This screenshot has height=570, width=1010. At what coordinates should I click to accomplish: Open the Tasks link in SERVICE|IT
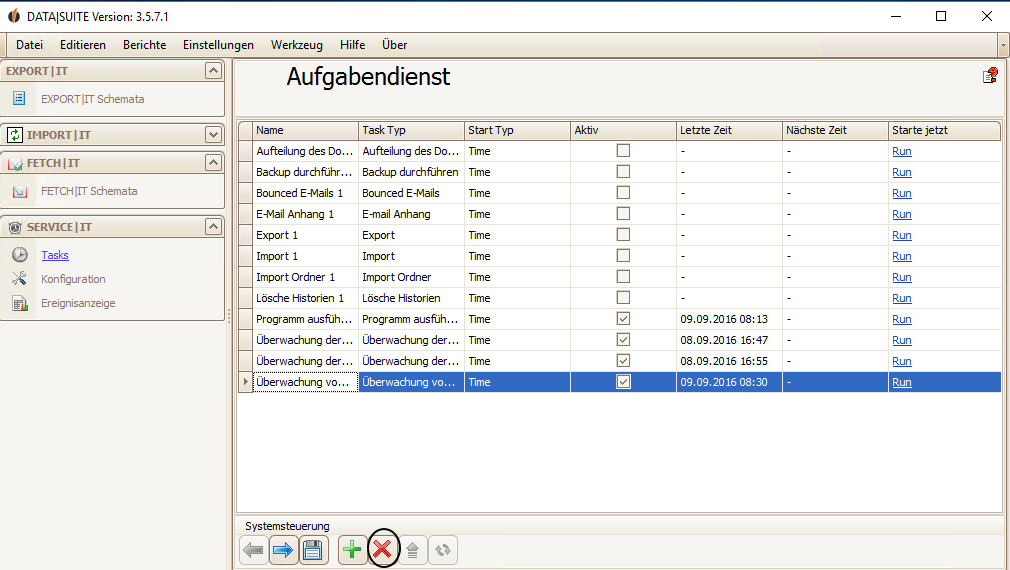click(55, 255)
